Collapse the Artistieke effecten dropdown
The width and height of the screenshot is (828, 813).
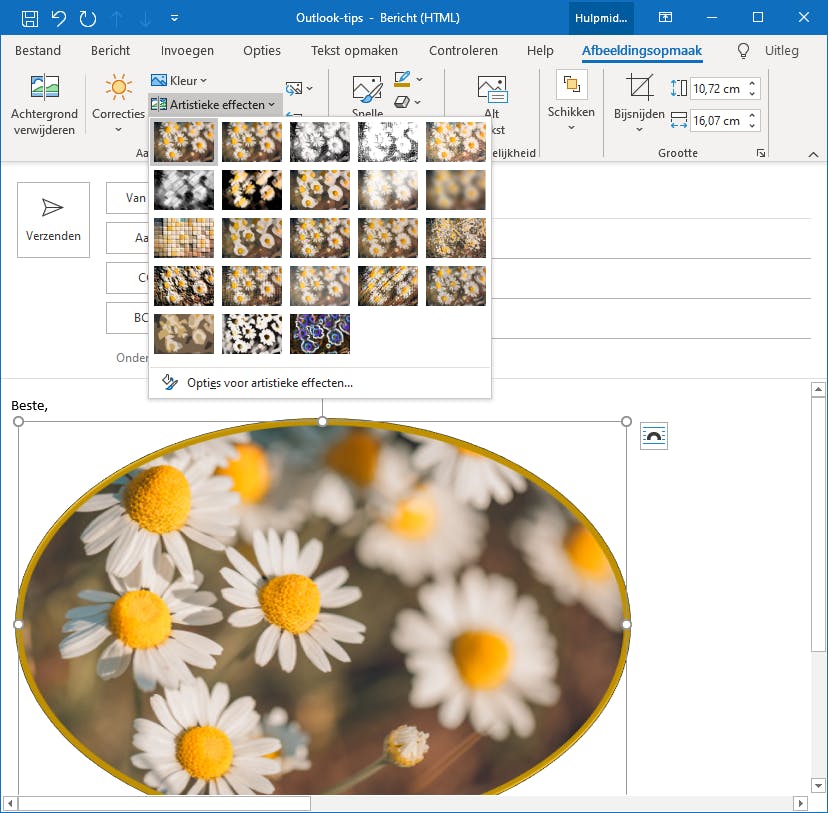pyautogui.click(x=215, y=104)
